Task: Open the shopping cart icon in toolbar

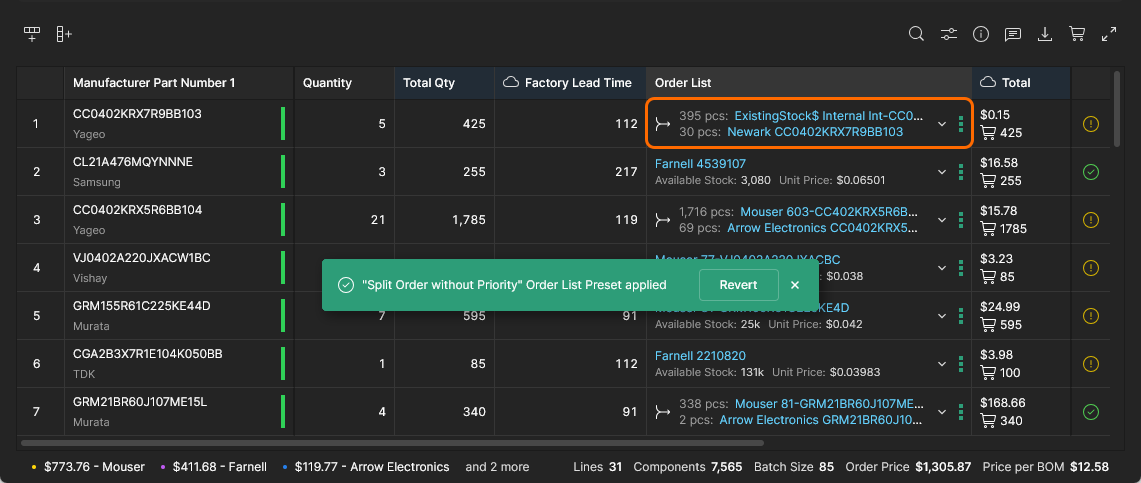Action: tap(1077, 34)
